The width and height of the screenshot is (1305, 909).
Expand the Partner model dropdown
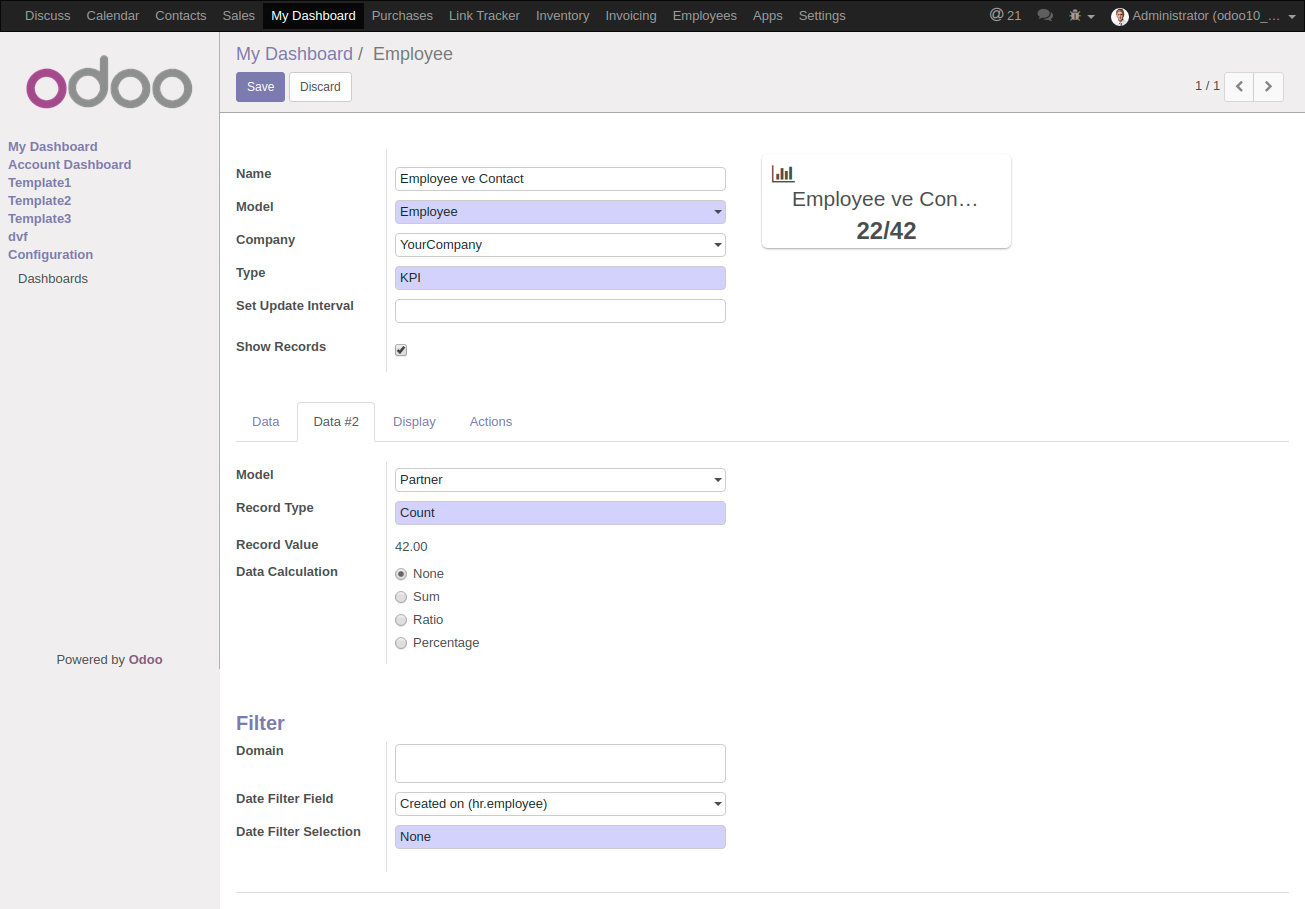560,480
